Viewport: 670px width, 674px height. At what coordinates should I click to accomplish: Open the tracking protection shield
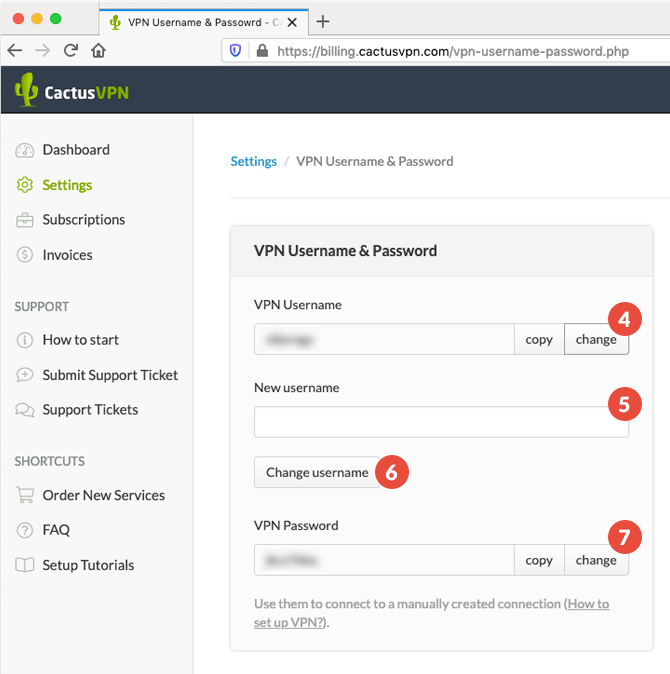click(235, 51)
